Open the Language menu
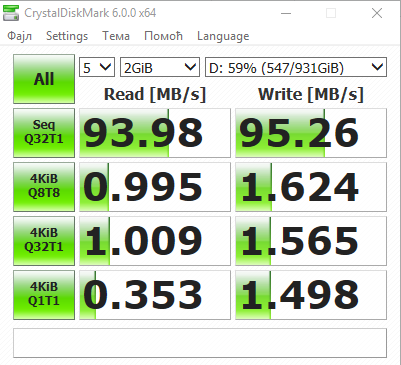The height and width of the screenshot is (365, 401). pos(223,36)
